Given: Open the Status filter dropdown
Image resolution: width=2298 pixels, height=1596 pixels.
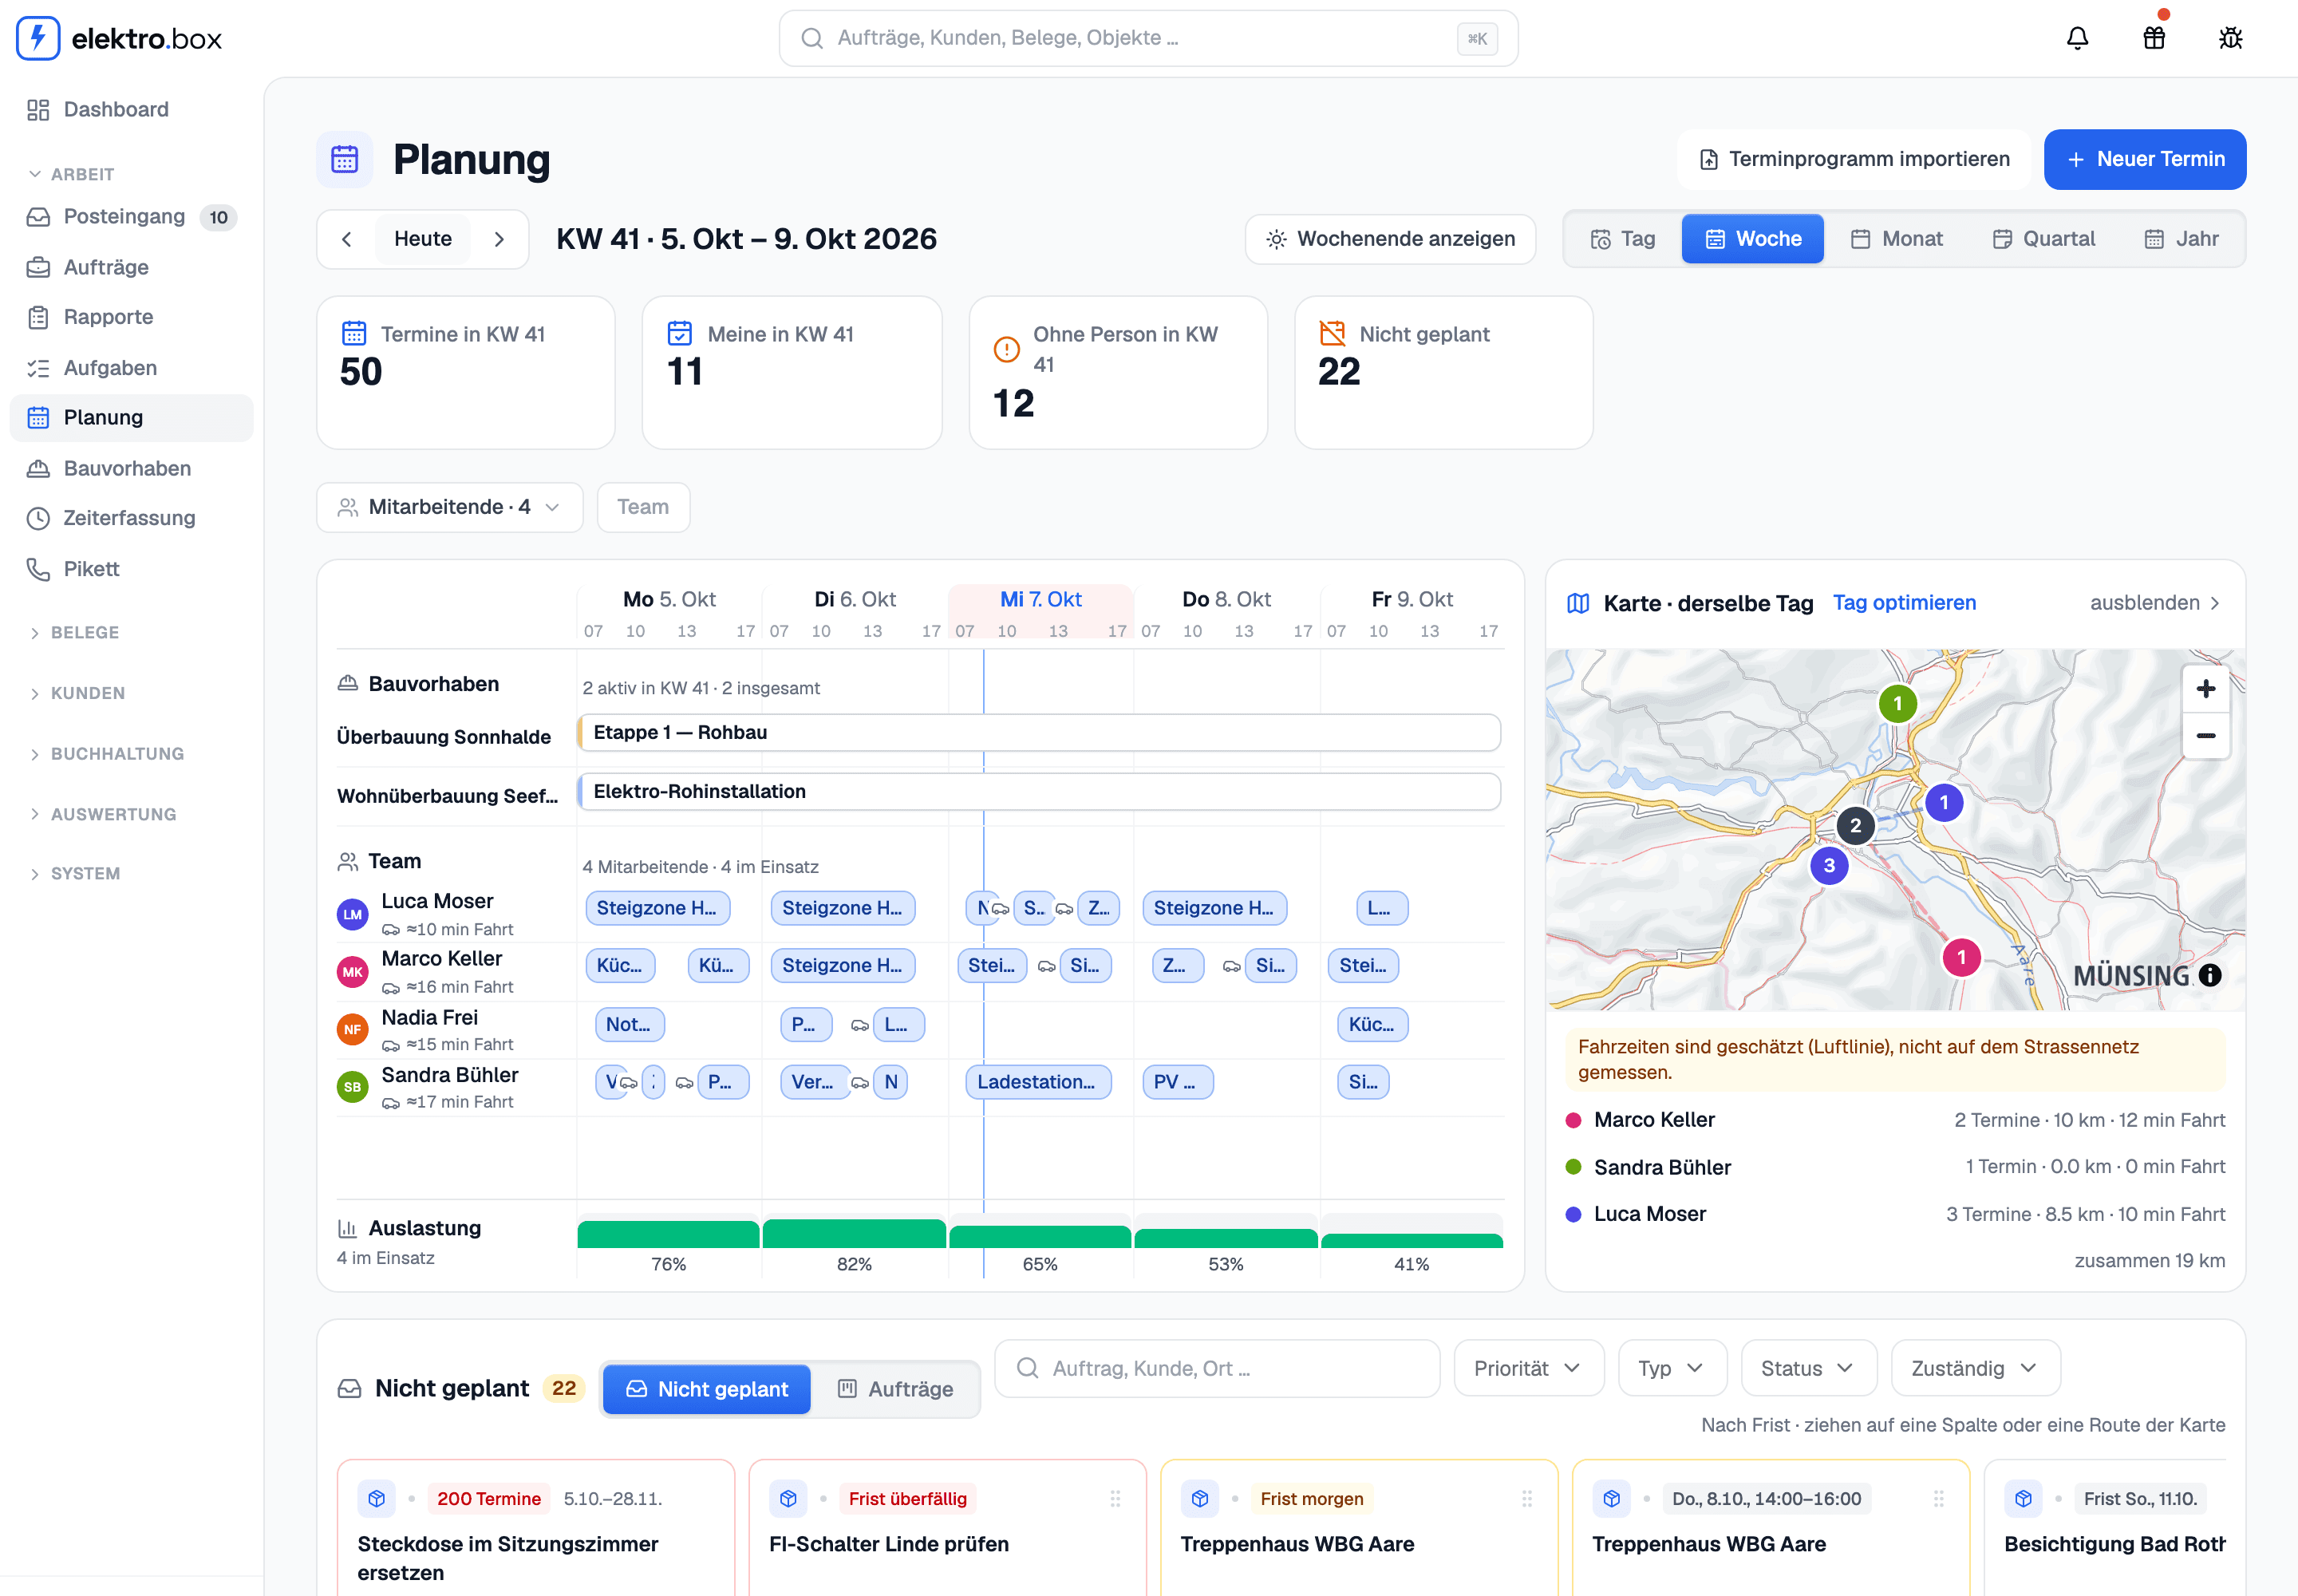Looking at the screenshot, I should click(1808, 1369).
